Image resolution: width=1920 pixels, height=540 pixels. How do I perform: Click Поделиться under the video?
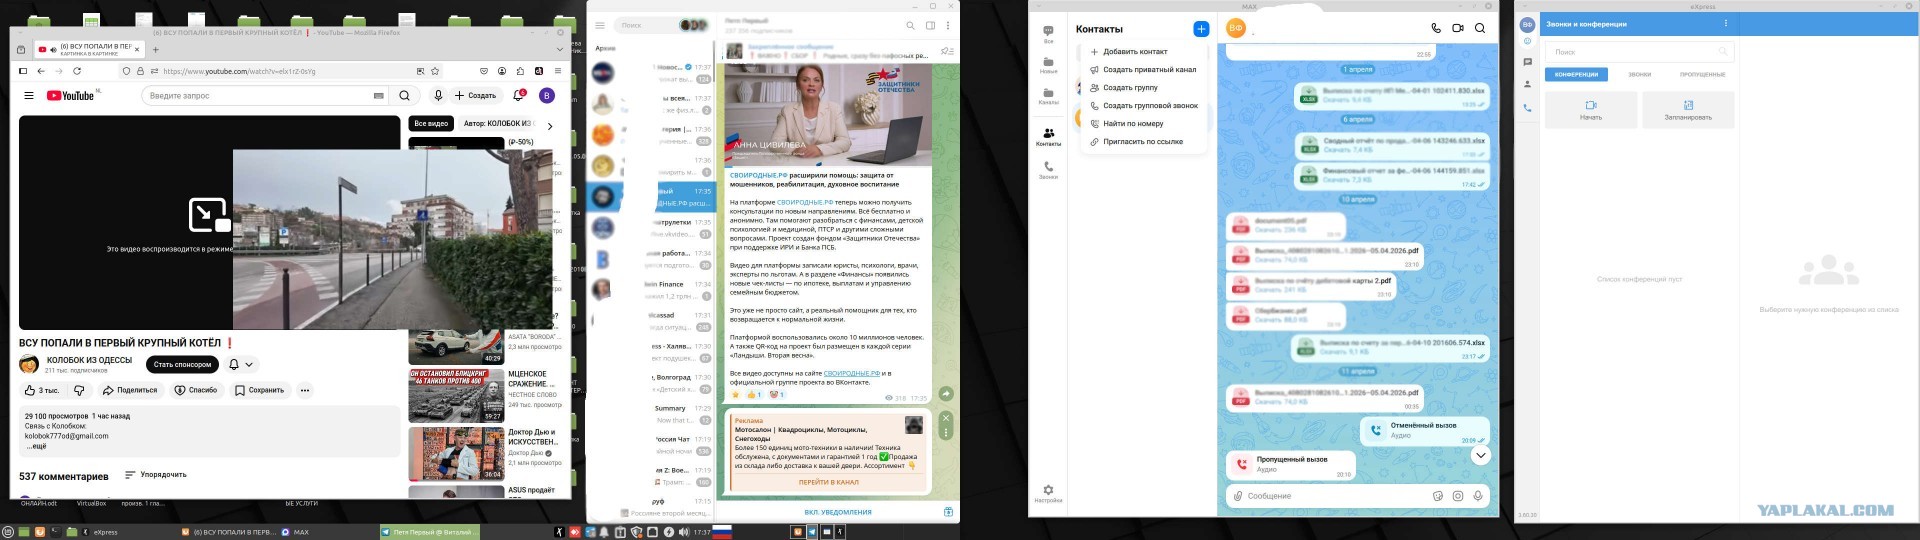(x=129, y=390)
